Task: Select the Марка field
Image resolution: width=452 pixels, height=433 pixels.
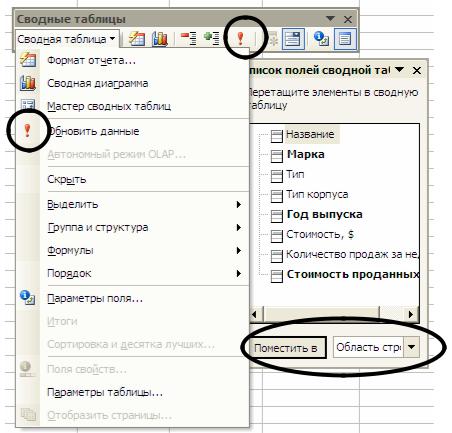Action: coord(306,154)
